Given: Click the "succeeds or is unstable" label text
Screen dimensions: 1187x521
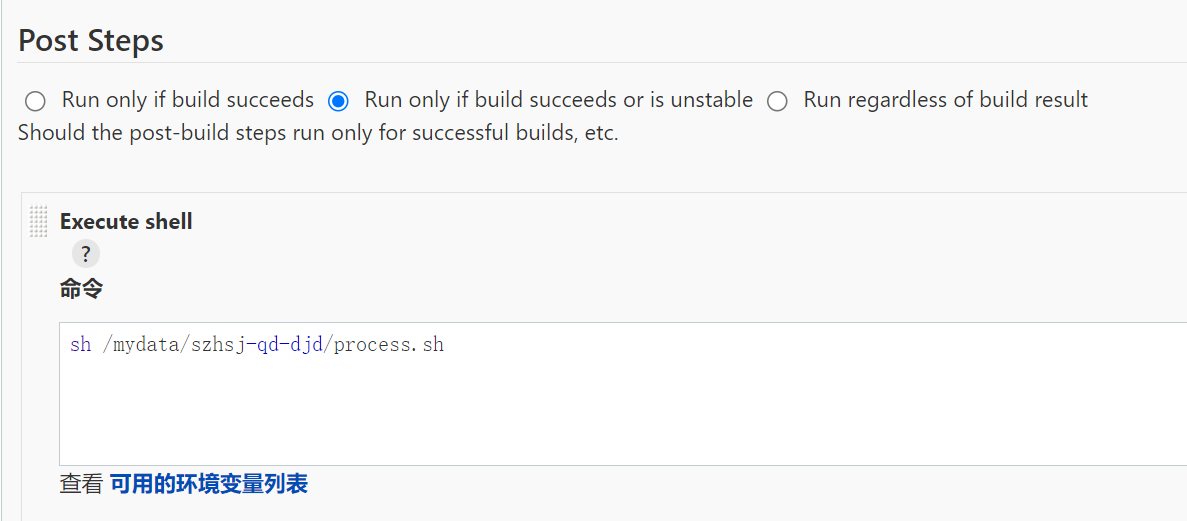Looking at the screenshot, I should click(558, 100).
